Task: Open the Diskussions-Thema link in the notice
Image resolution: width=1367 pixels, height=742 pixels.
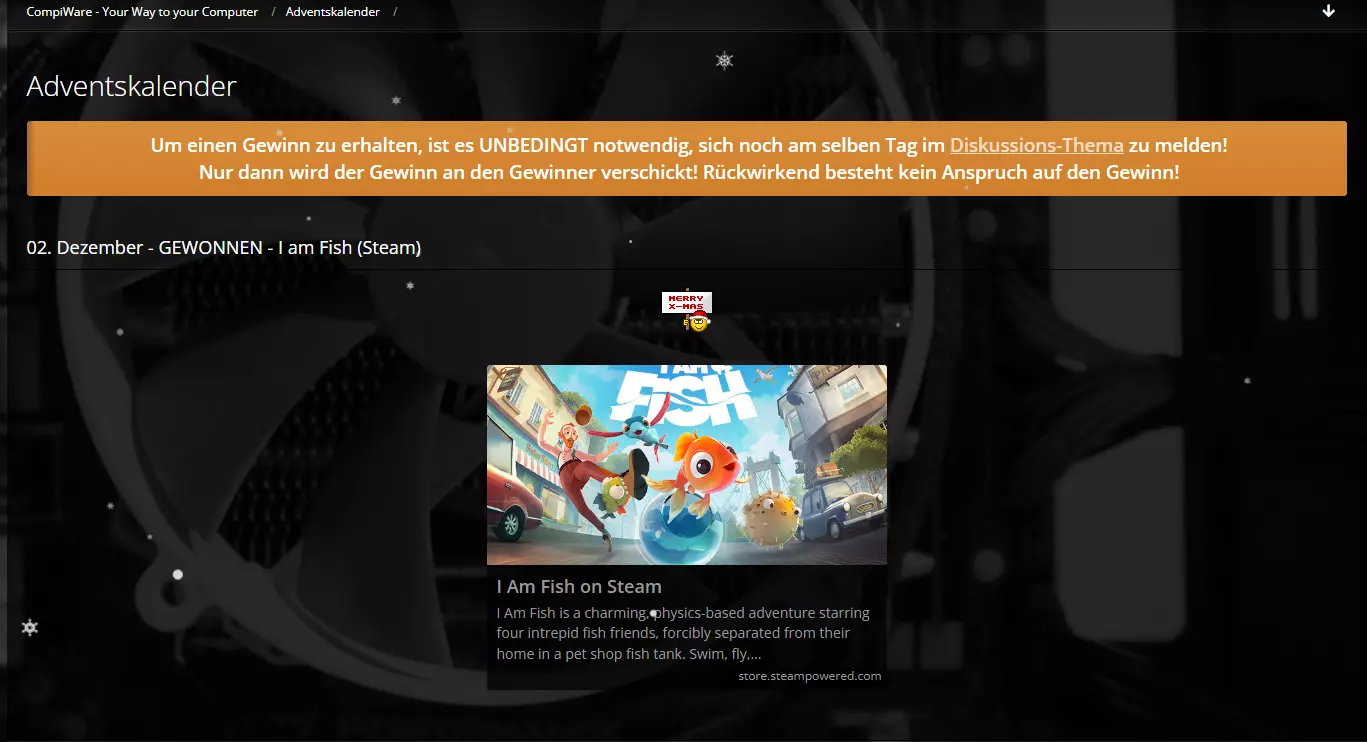Action: 1036,145
